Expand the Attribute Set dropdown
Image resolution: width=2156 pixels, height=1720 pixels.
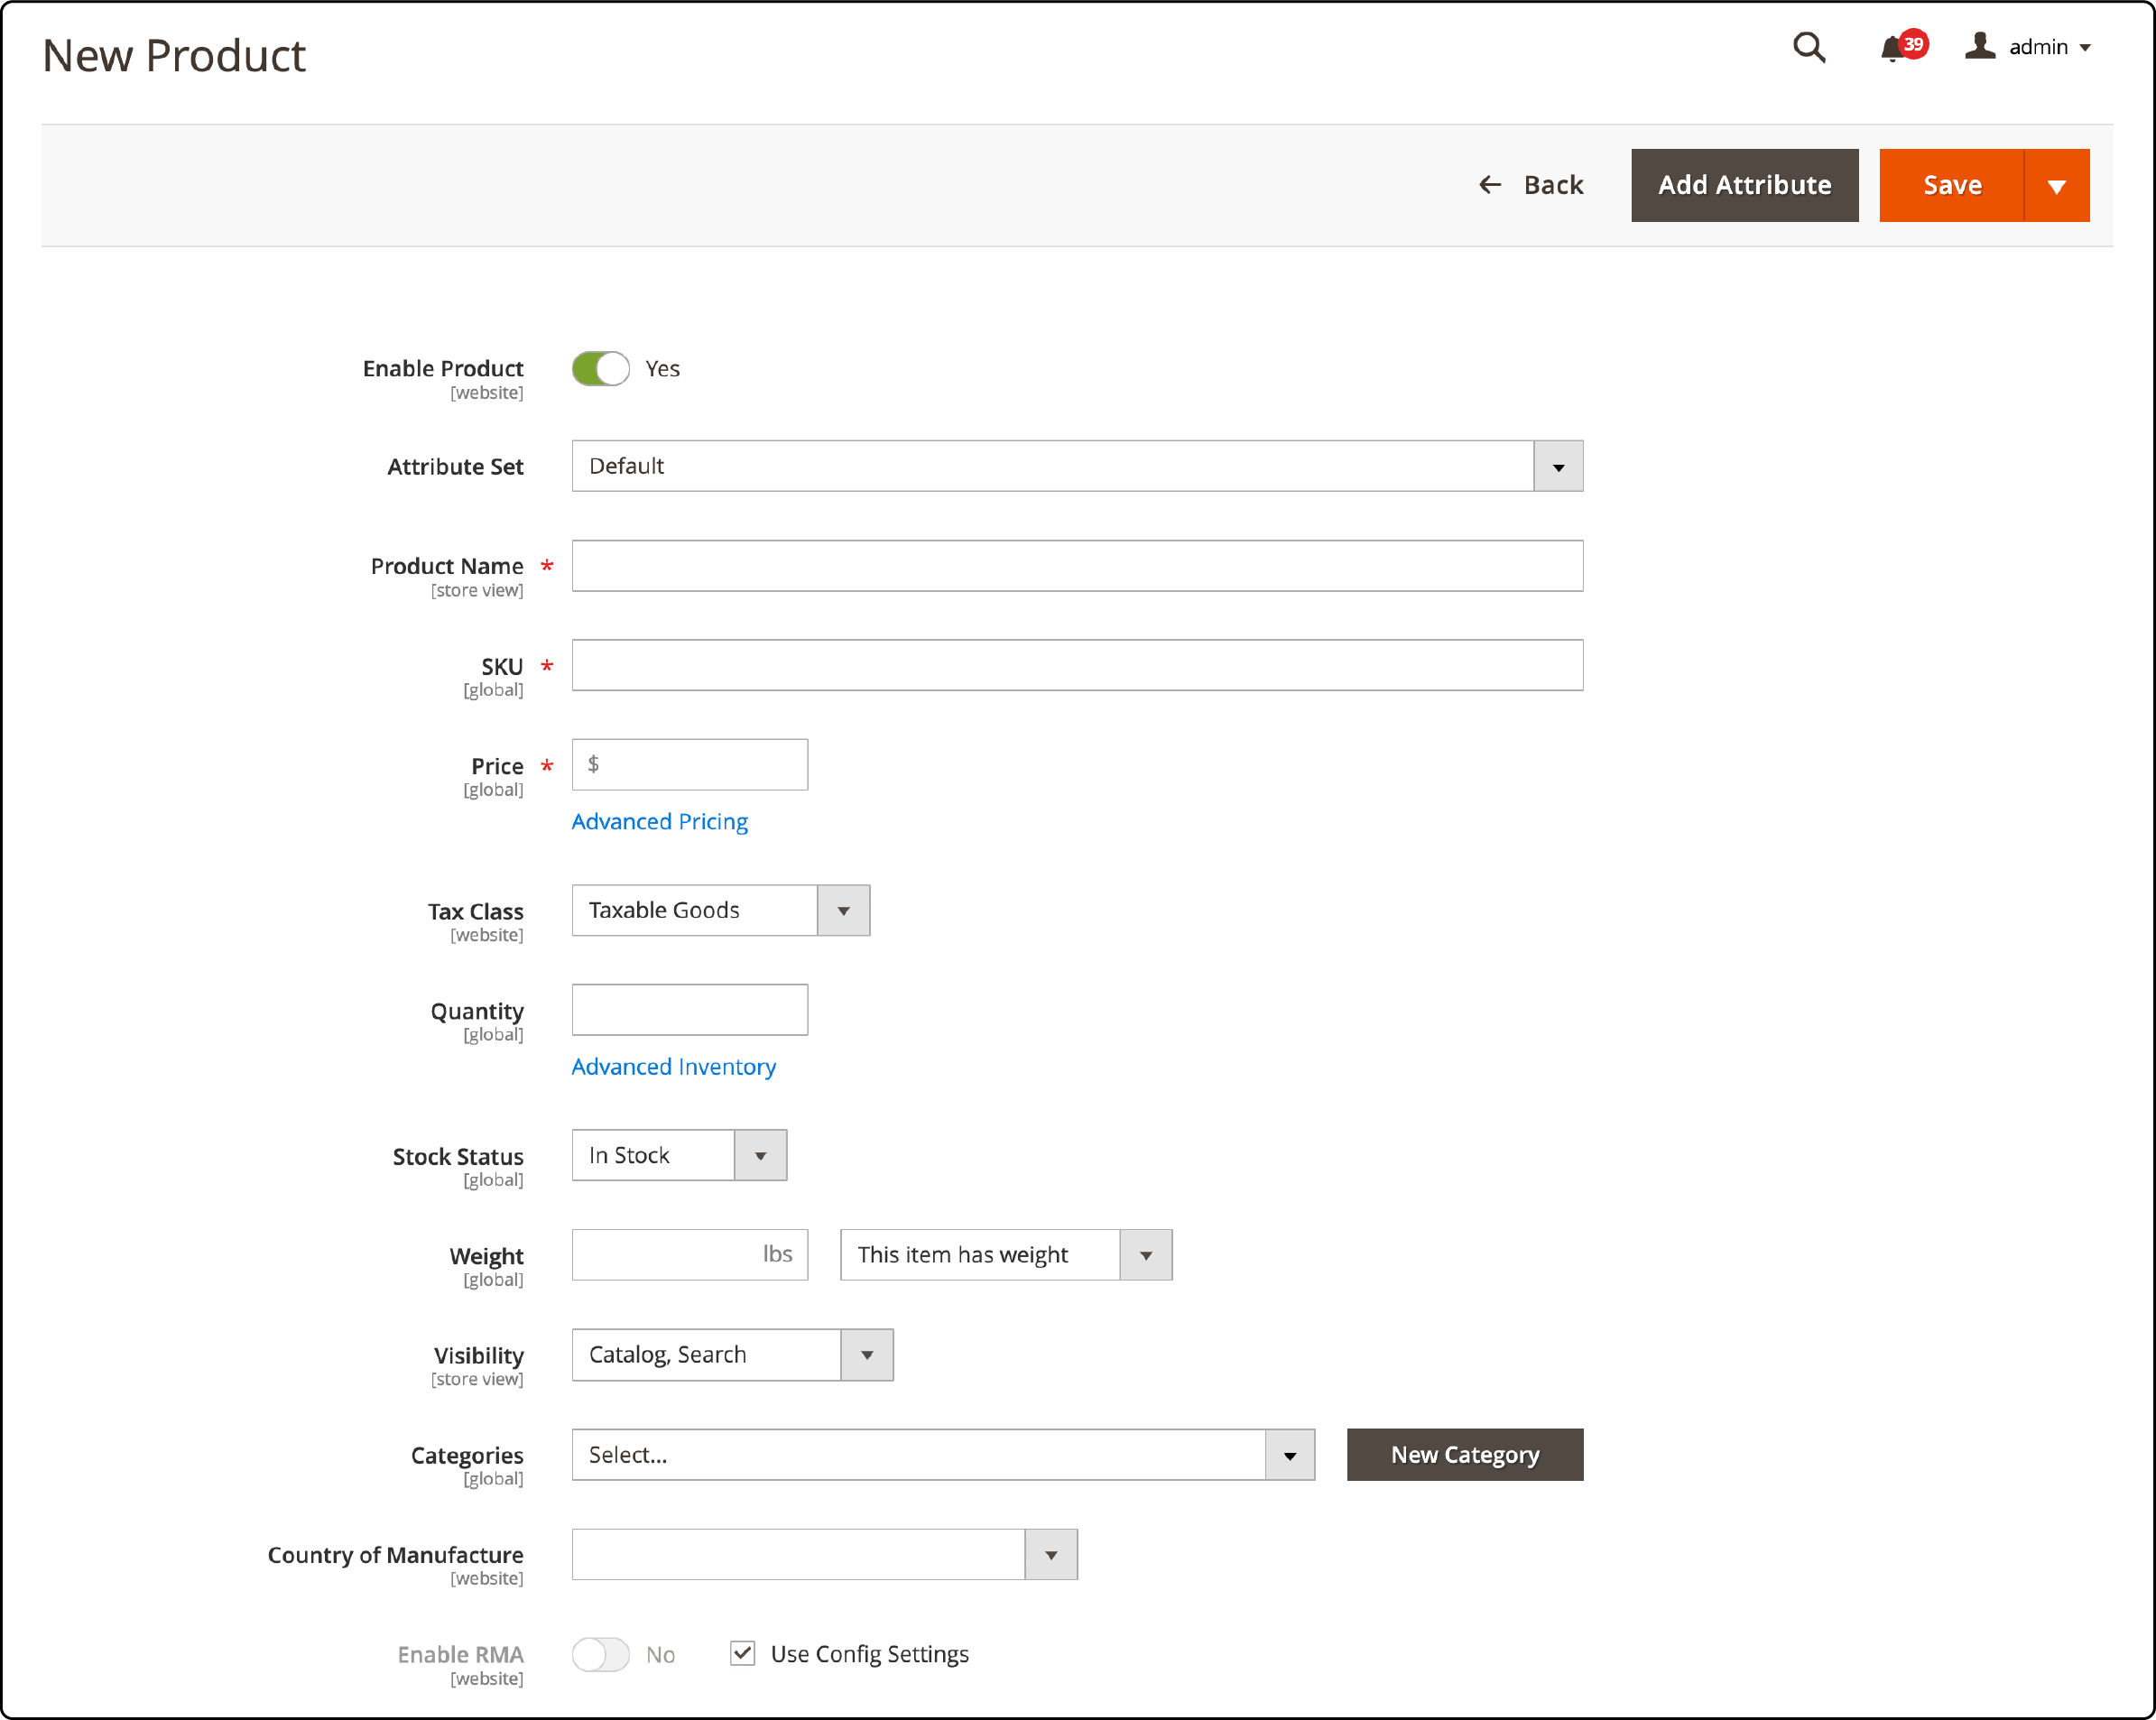(x=1559, y=467)
